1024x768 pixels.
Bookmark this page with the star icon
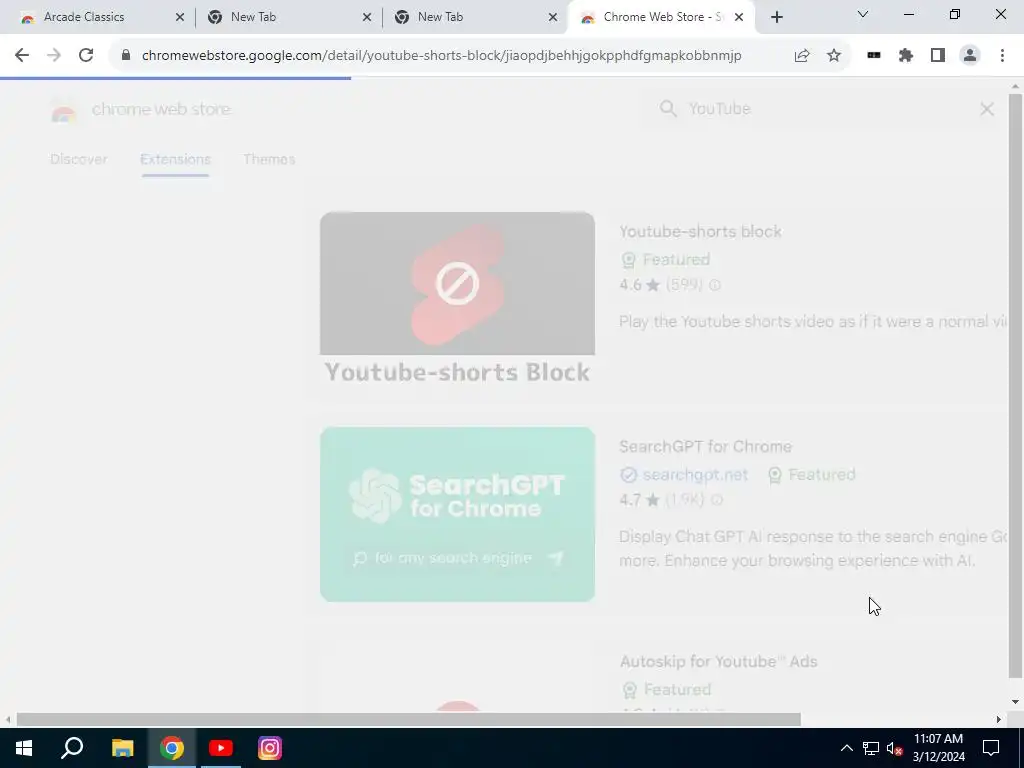[834, 56]
